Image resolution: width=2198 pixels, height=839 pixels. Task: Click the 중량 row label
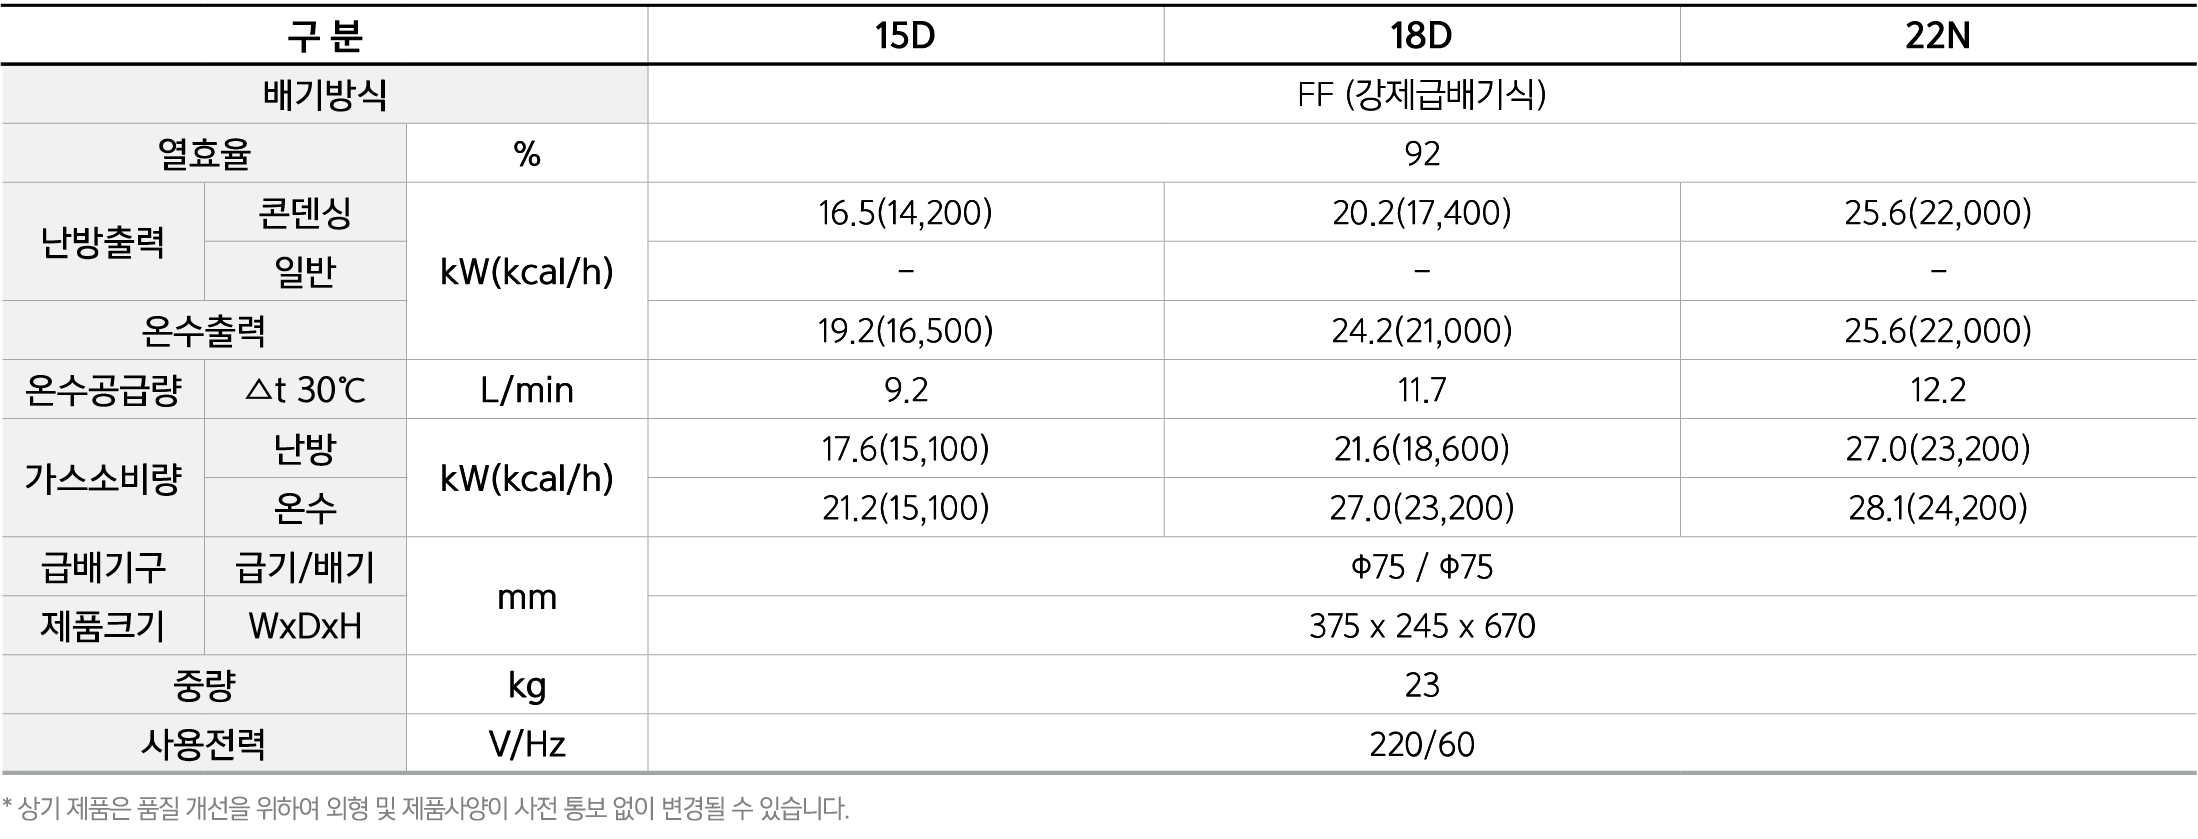coord(204,685)
